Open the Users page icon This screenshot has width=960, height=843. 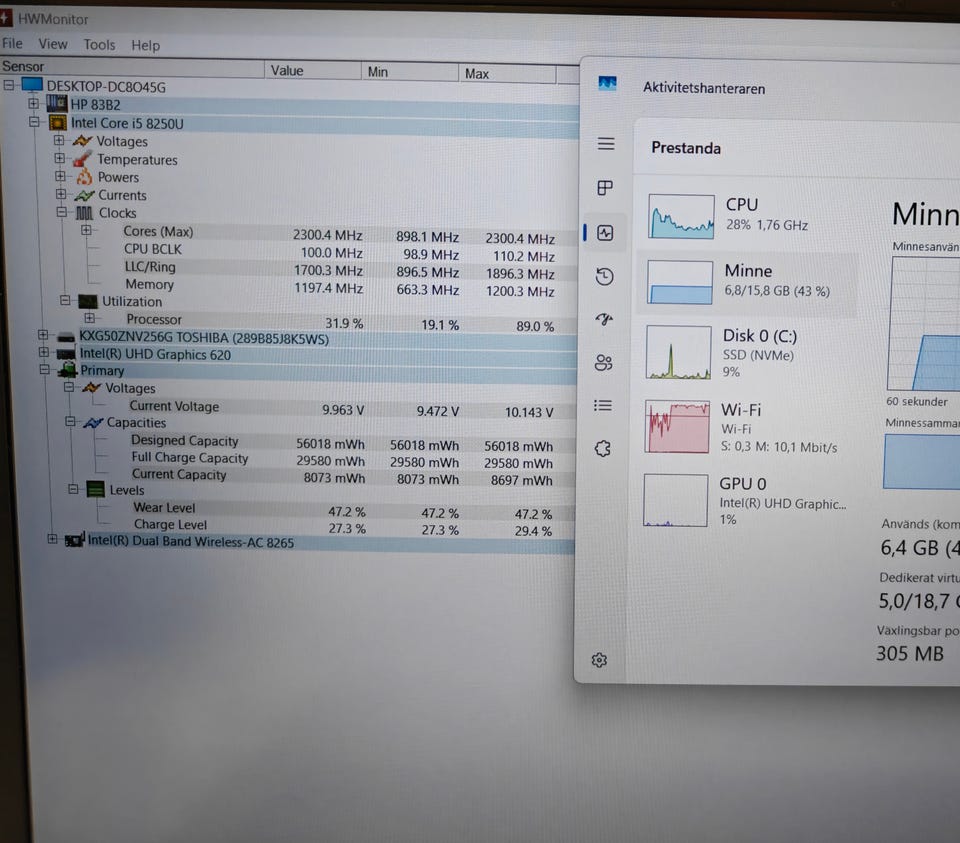603,362
